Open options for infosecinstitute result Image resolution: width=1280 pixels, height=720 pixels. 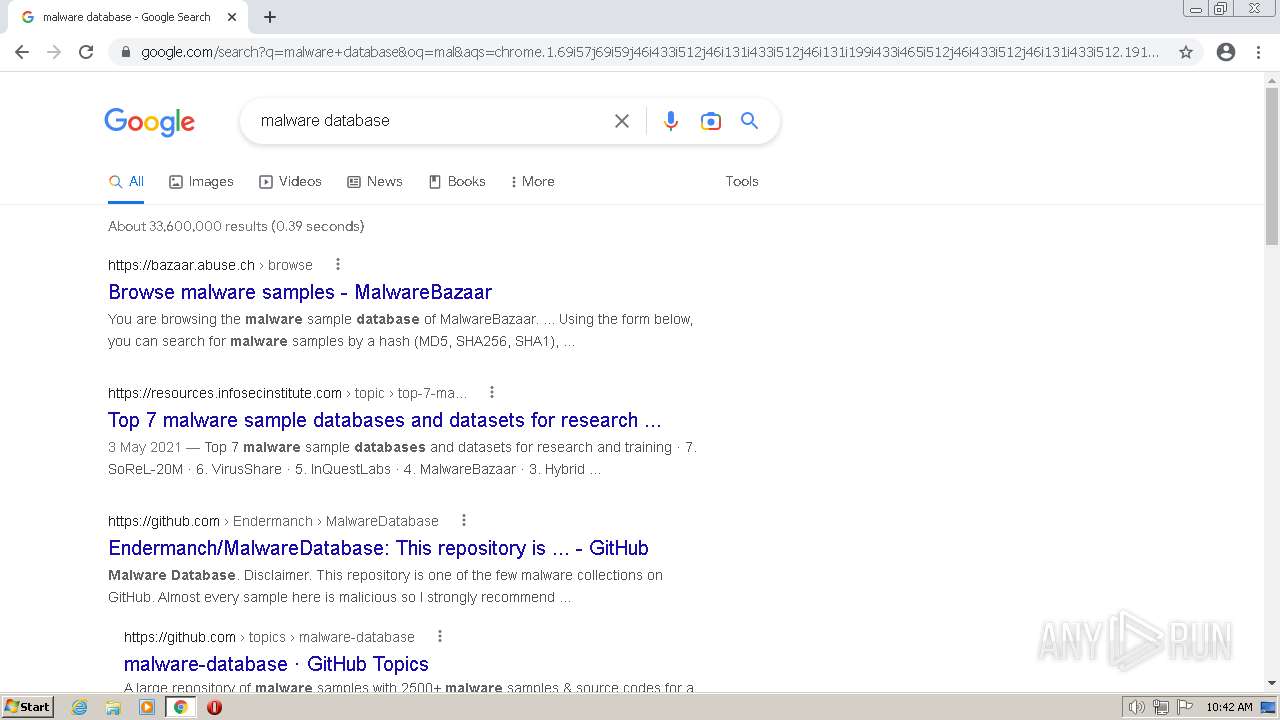(x=492, y=393)
